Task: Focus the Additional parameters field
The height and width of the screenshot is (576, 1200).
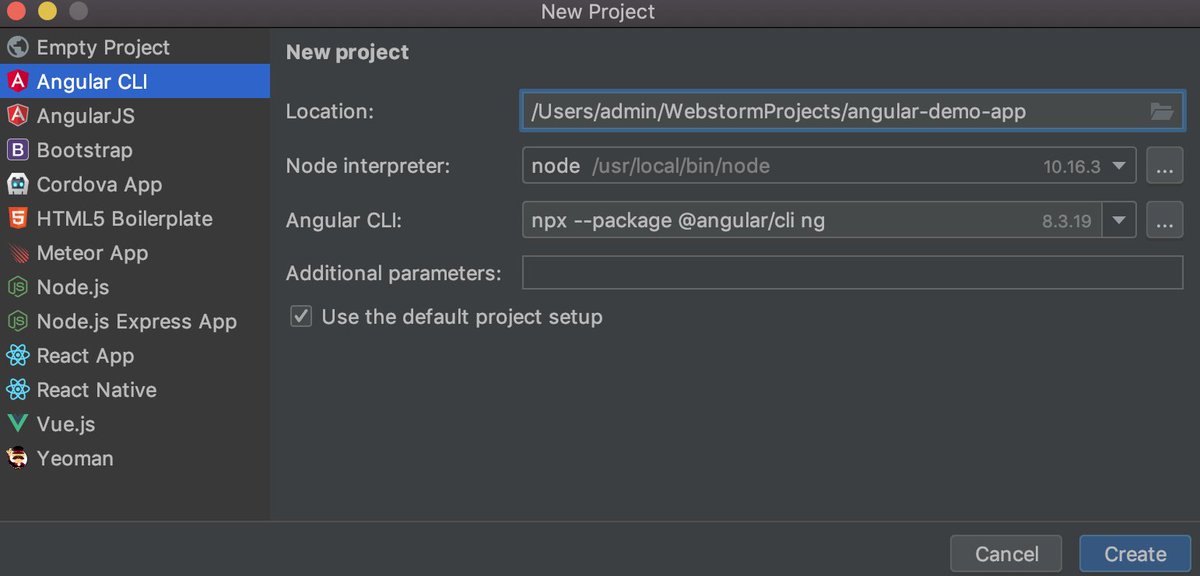Action: pyautogui.click(x=852, y=272)
